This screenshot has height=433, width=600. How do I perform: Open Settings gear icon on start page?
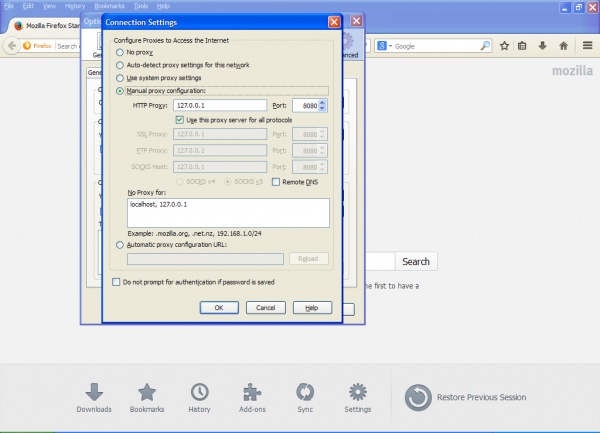(x=357, y=398)
